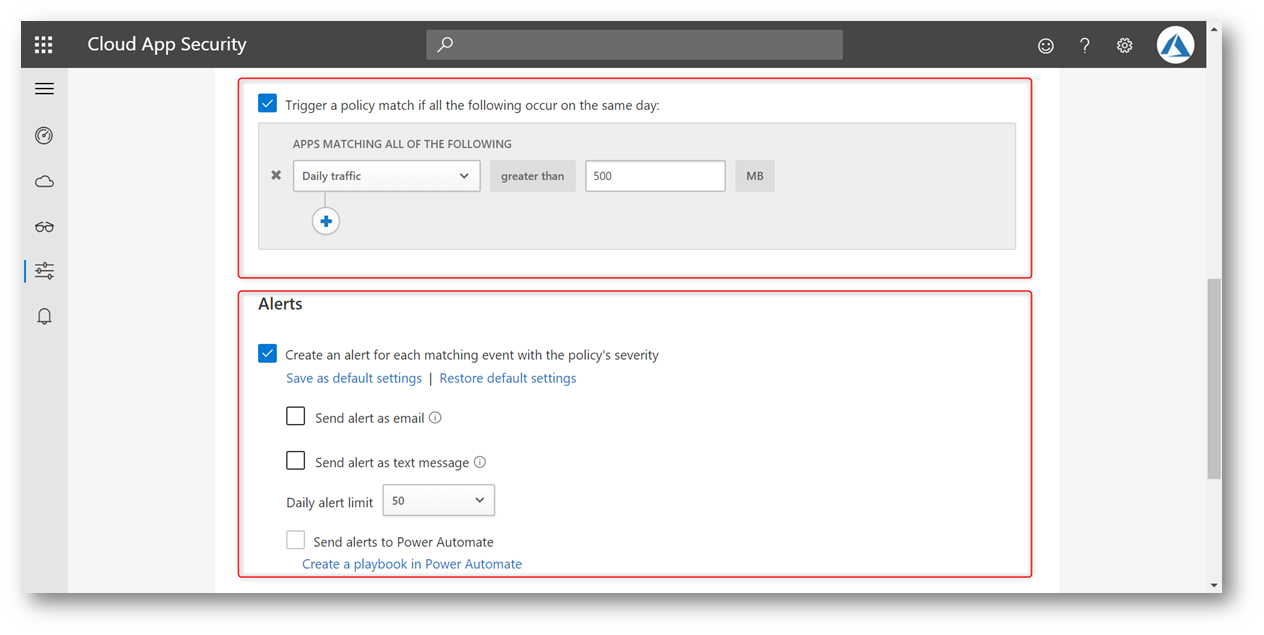Open settings gear icon in header
The image size is (1264, 635).
point(1125,45)
